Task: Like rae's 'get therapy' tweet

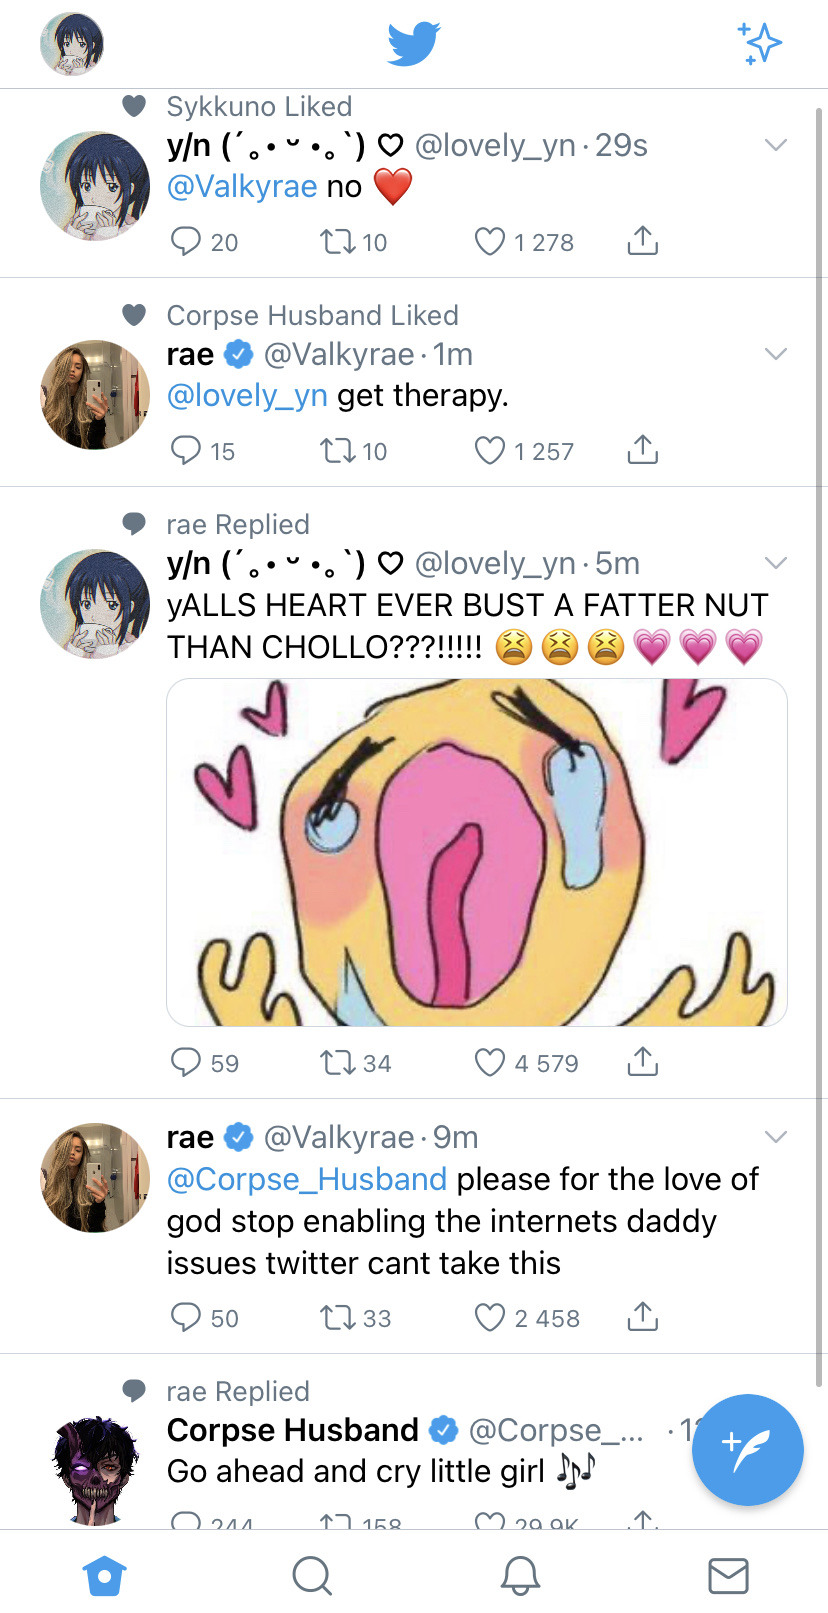Action: 489,451
